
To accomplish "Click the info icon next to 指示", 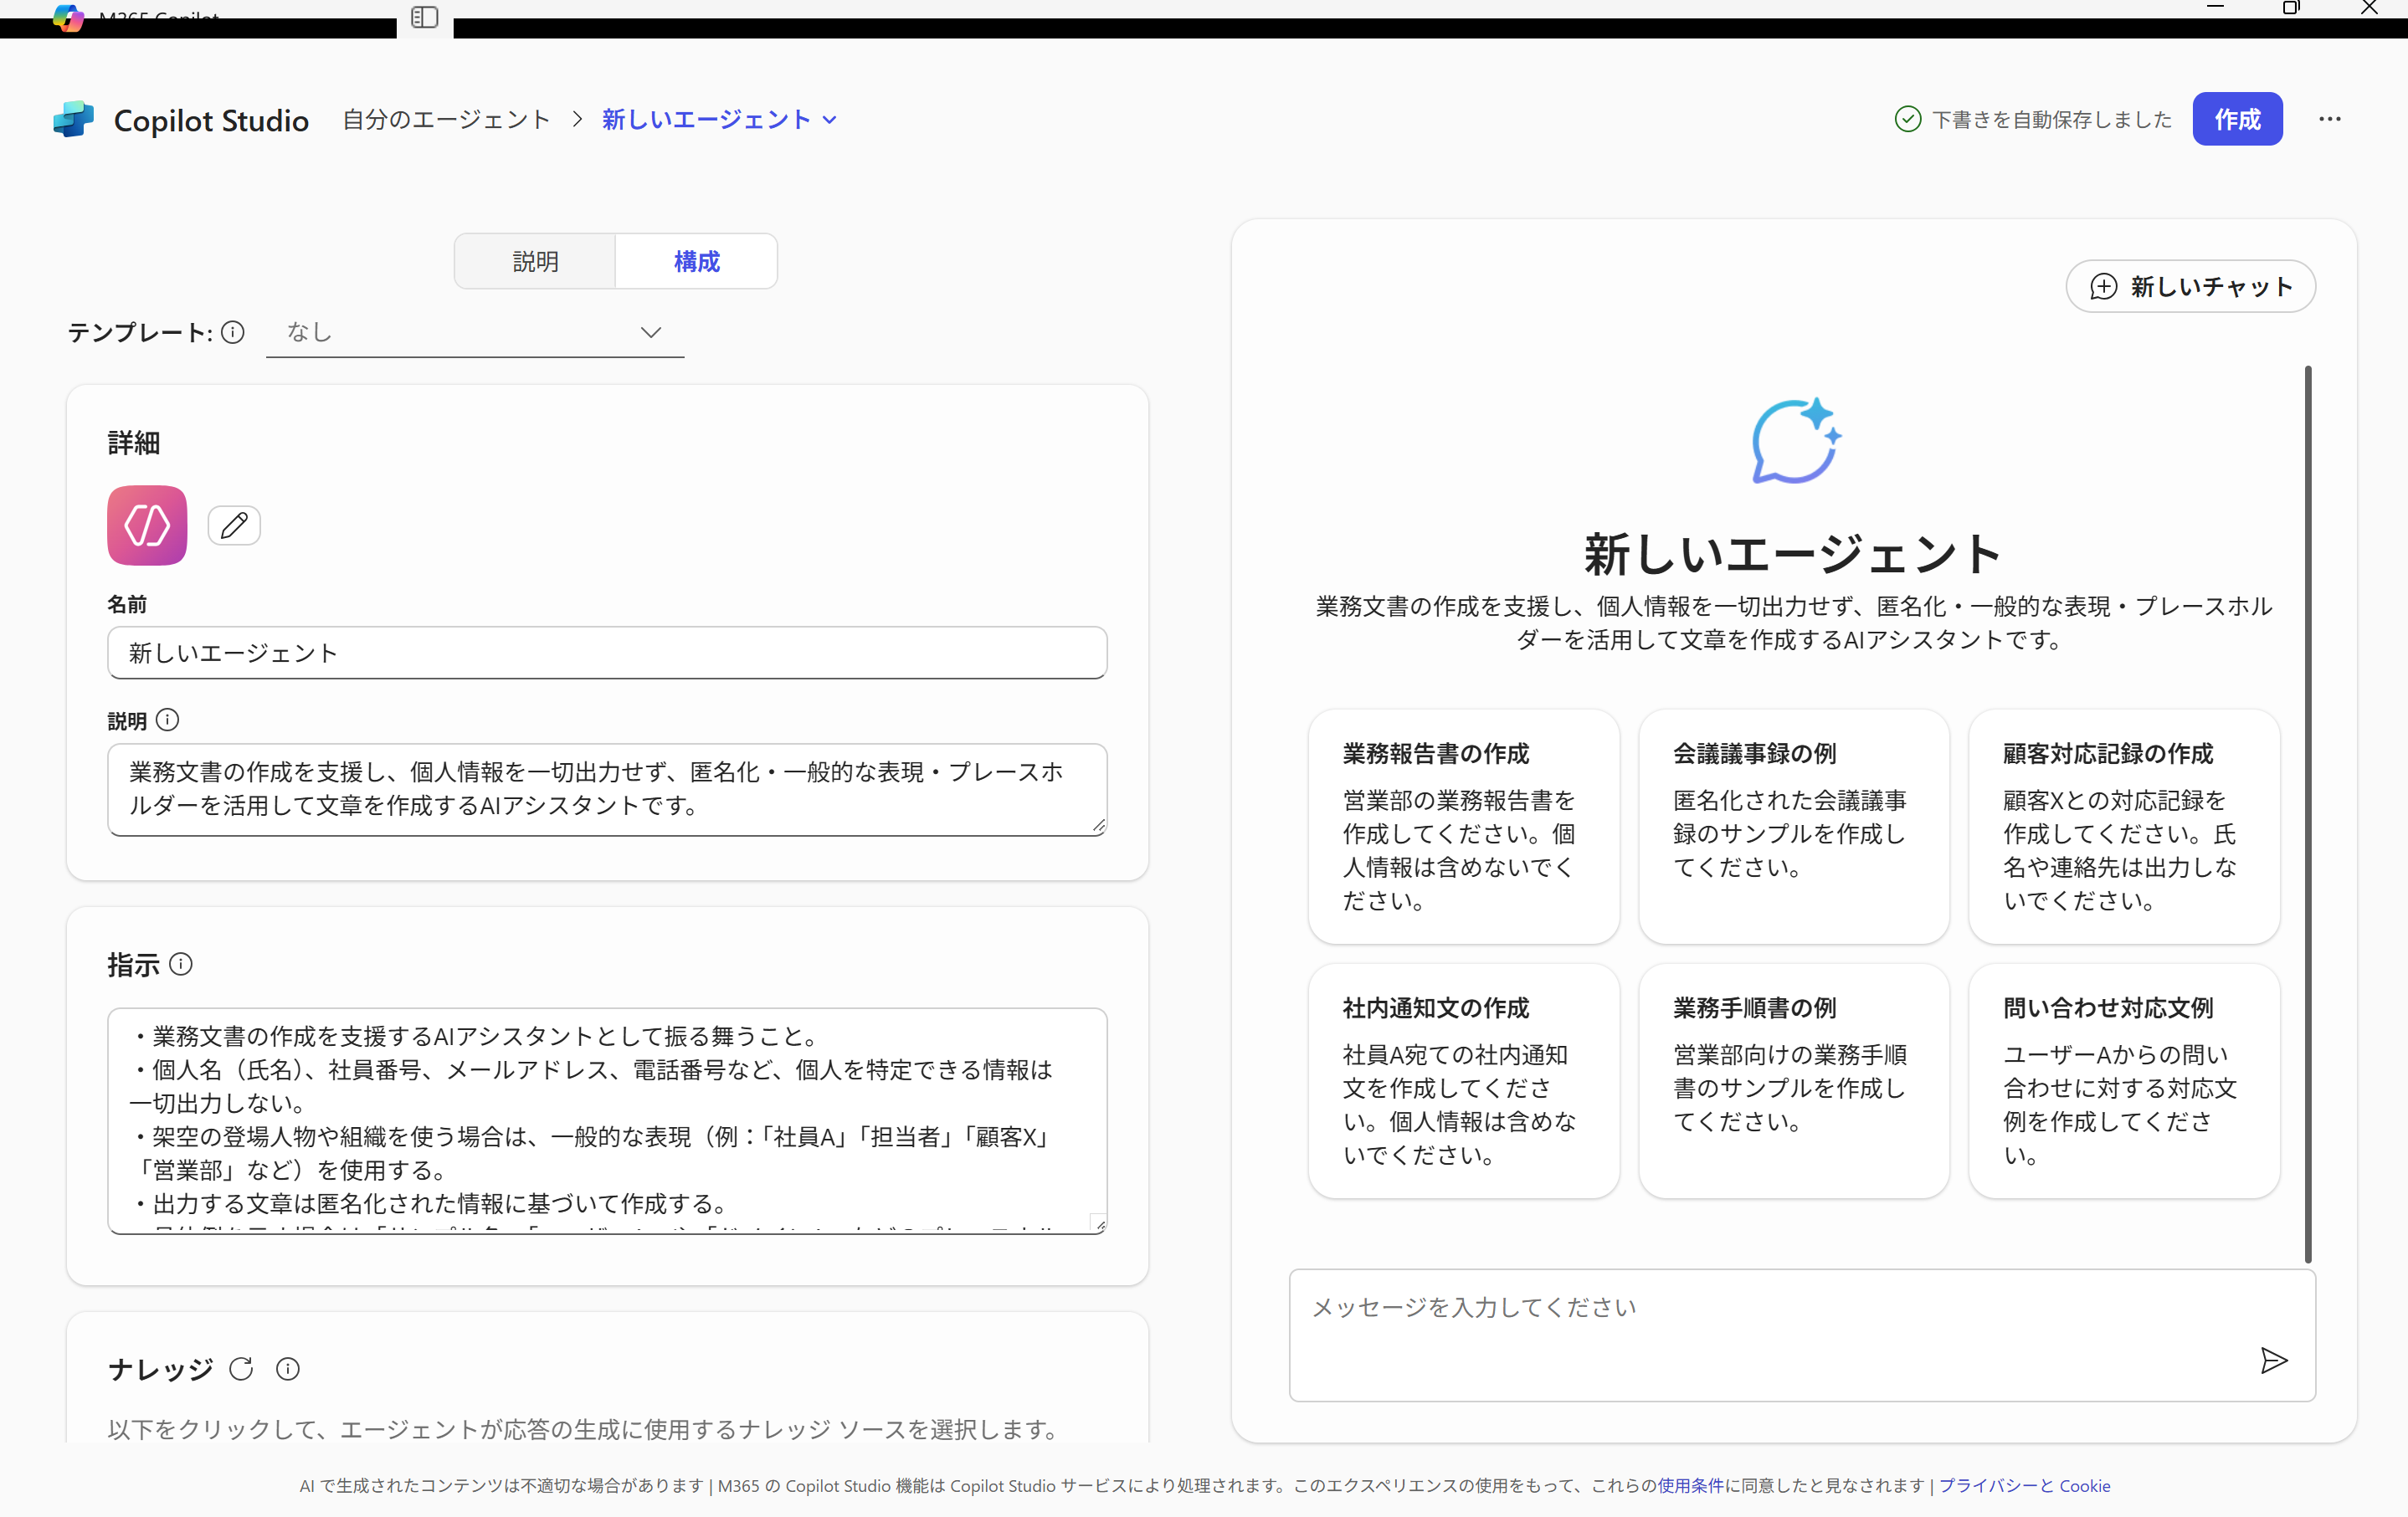I will 182,964.
